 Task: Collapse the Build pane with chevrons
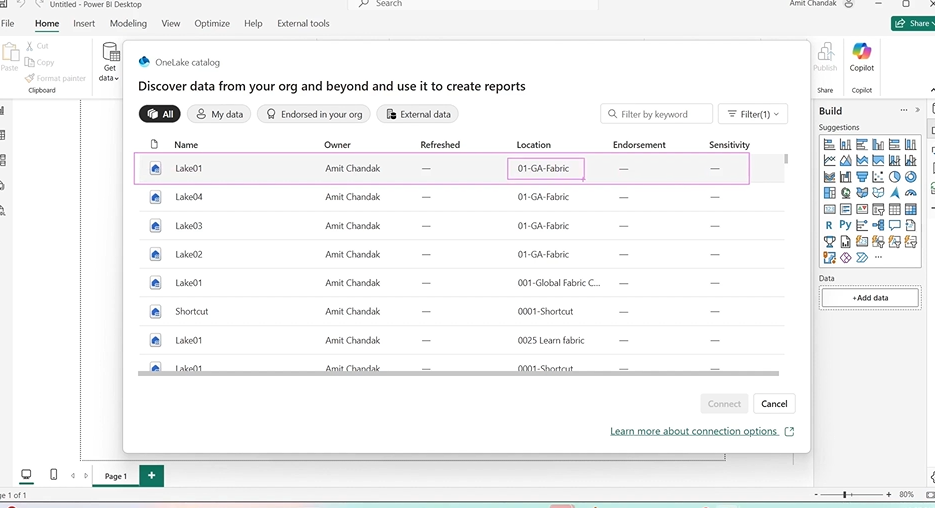coord(918,110)
